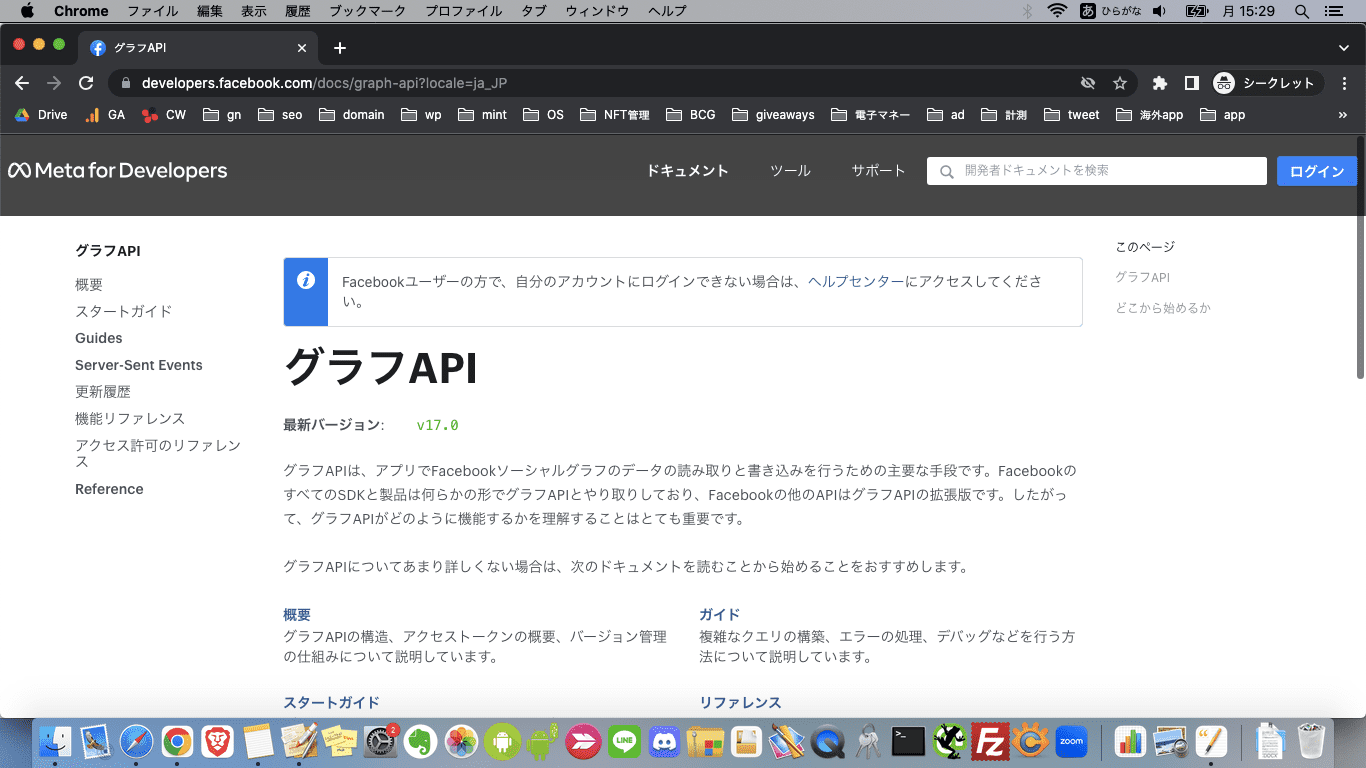Click the developer docs search field
The image size is (1366, 768).
[1097, 171]
